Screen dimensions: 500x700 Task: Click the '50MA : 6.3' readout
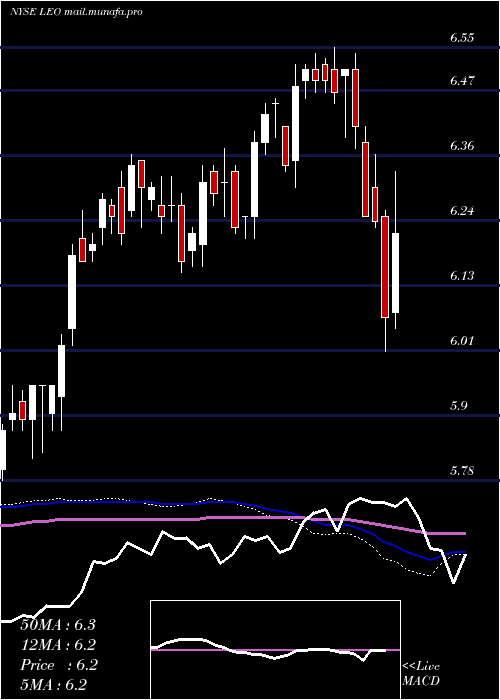(x=58, y=625)
